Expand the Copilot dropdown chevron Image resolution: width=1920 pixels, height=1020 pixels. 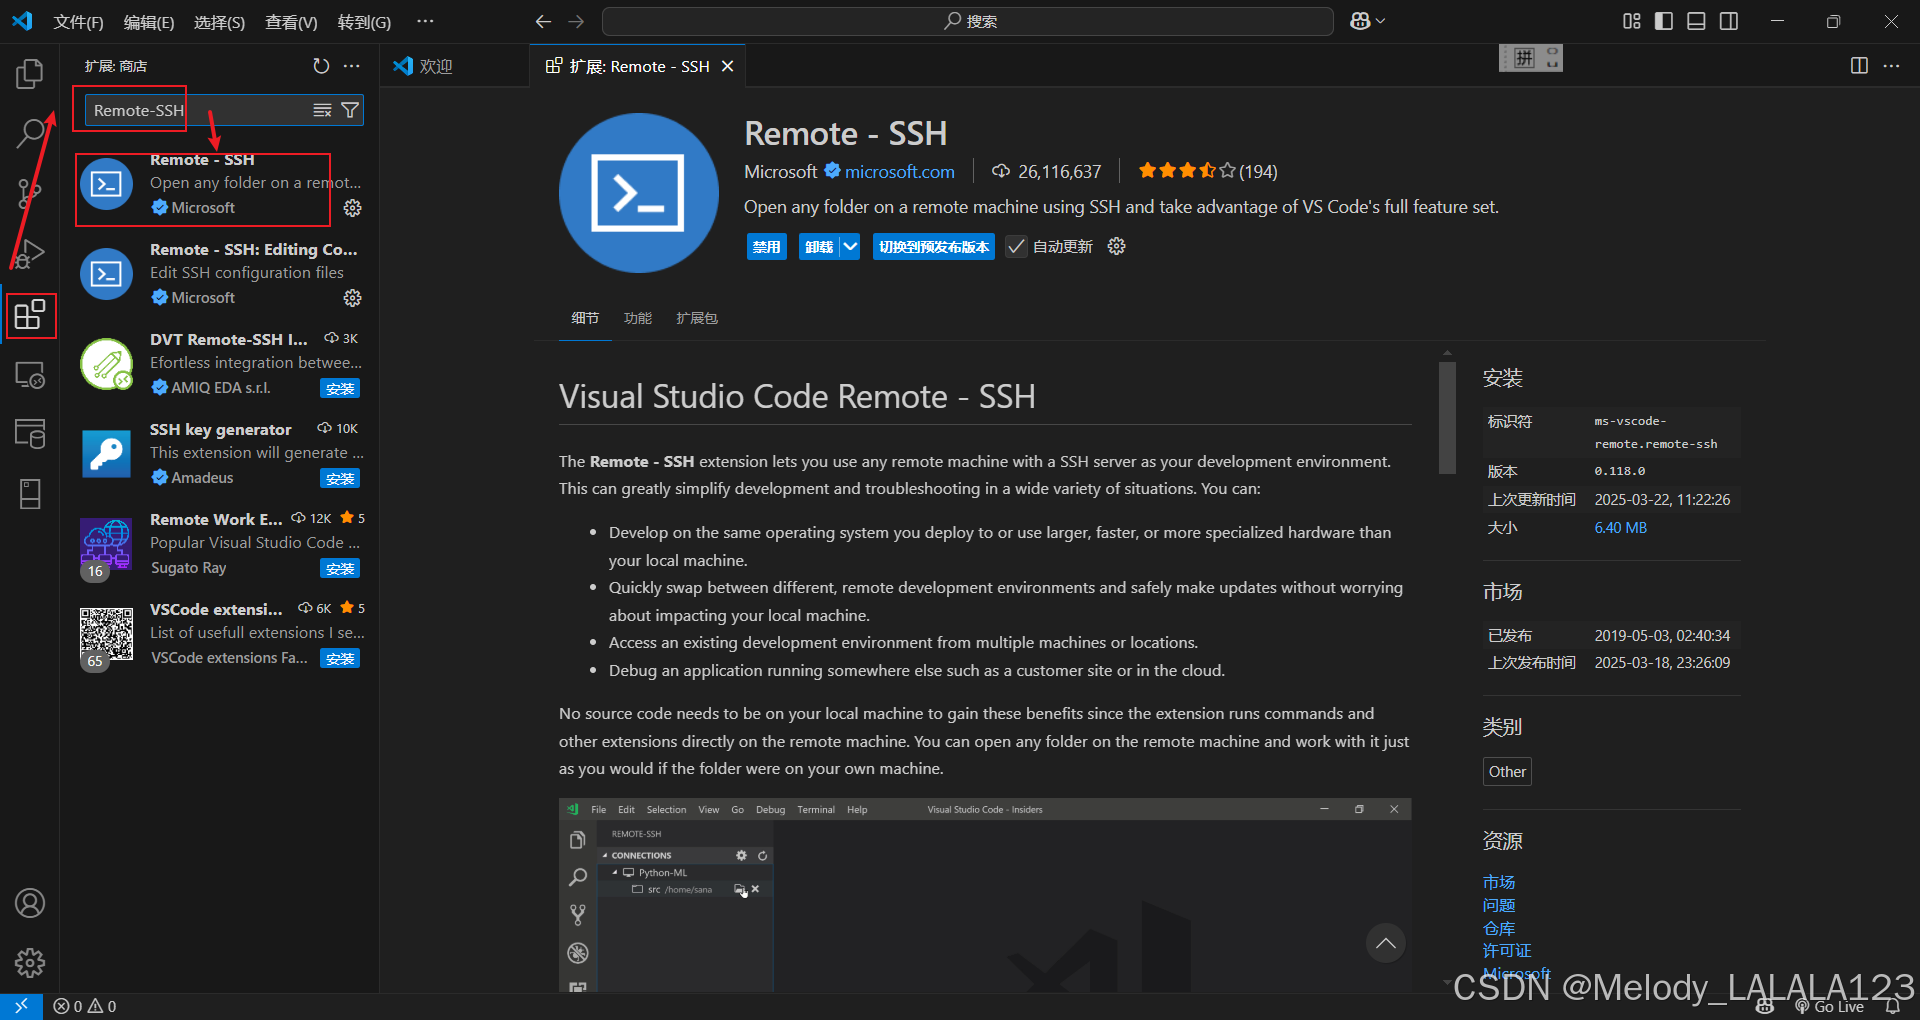pos(1381,21)
